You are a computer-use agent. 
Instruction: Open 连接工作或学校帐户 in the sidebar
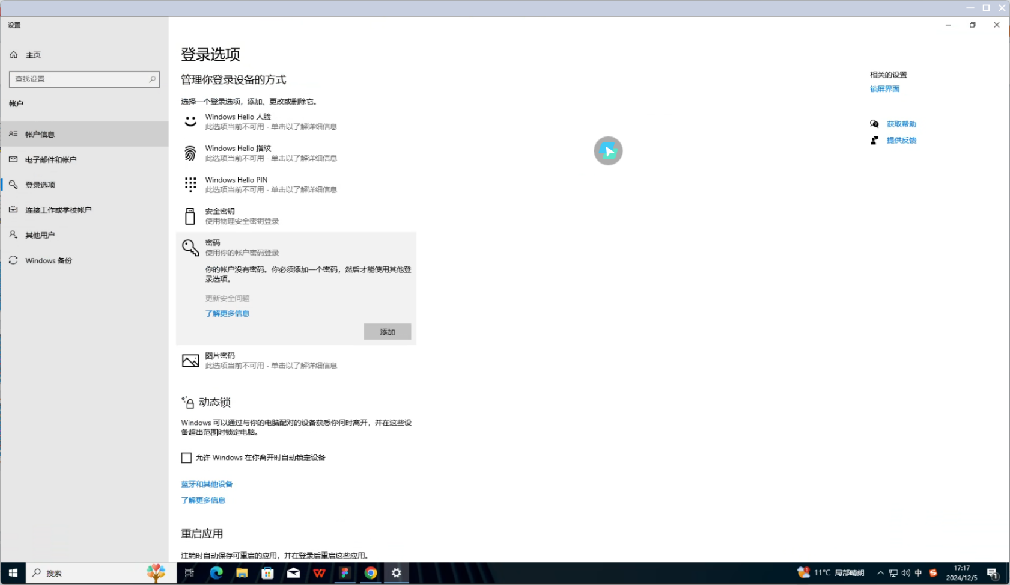[x=84, y=209]
